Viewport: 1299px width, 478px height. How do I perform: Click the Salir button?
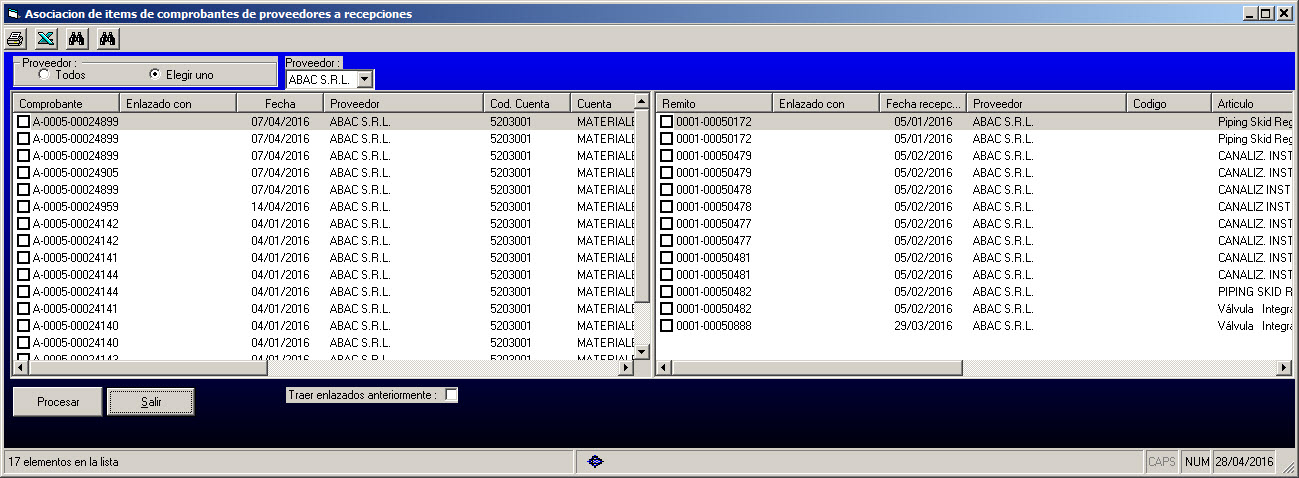(151, 401)
